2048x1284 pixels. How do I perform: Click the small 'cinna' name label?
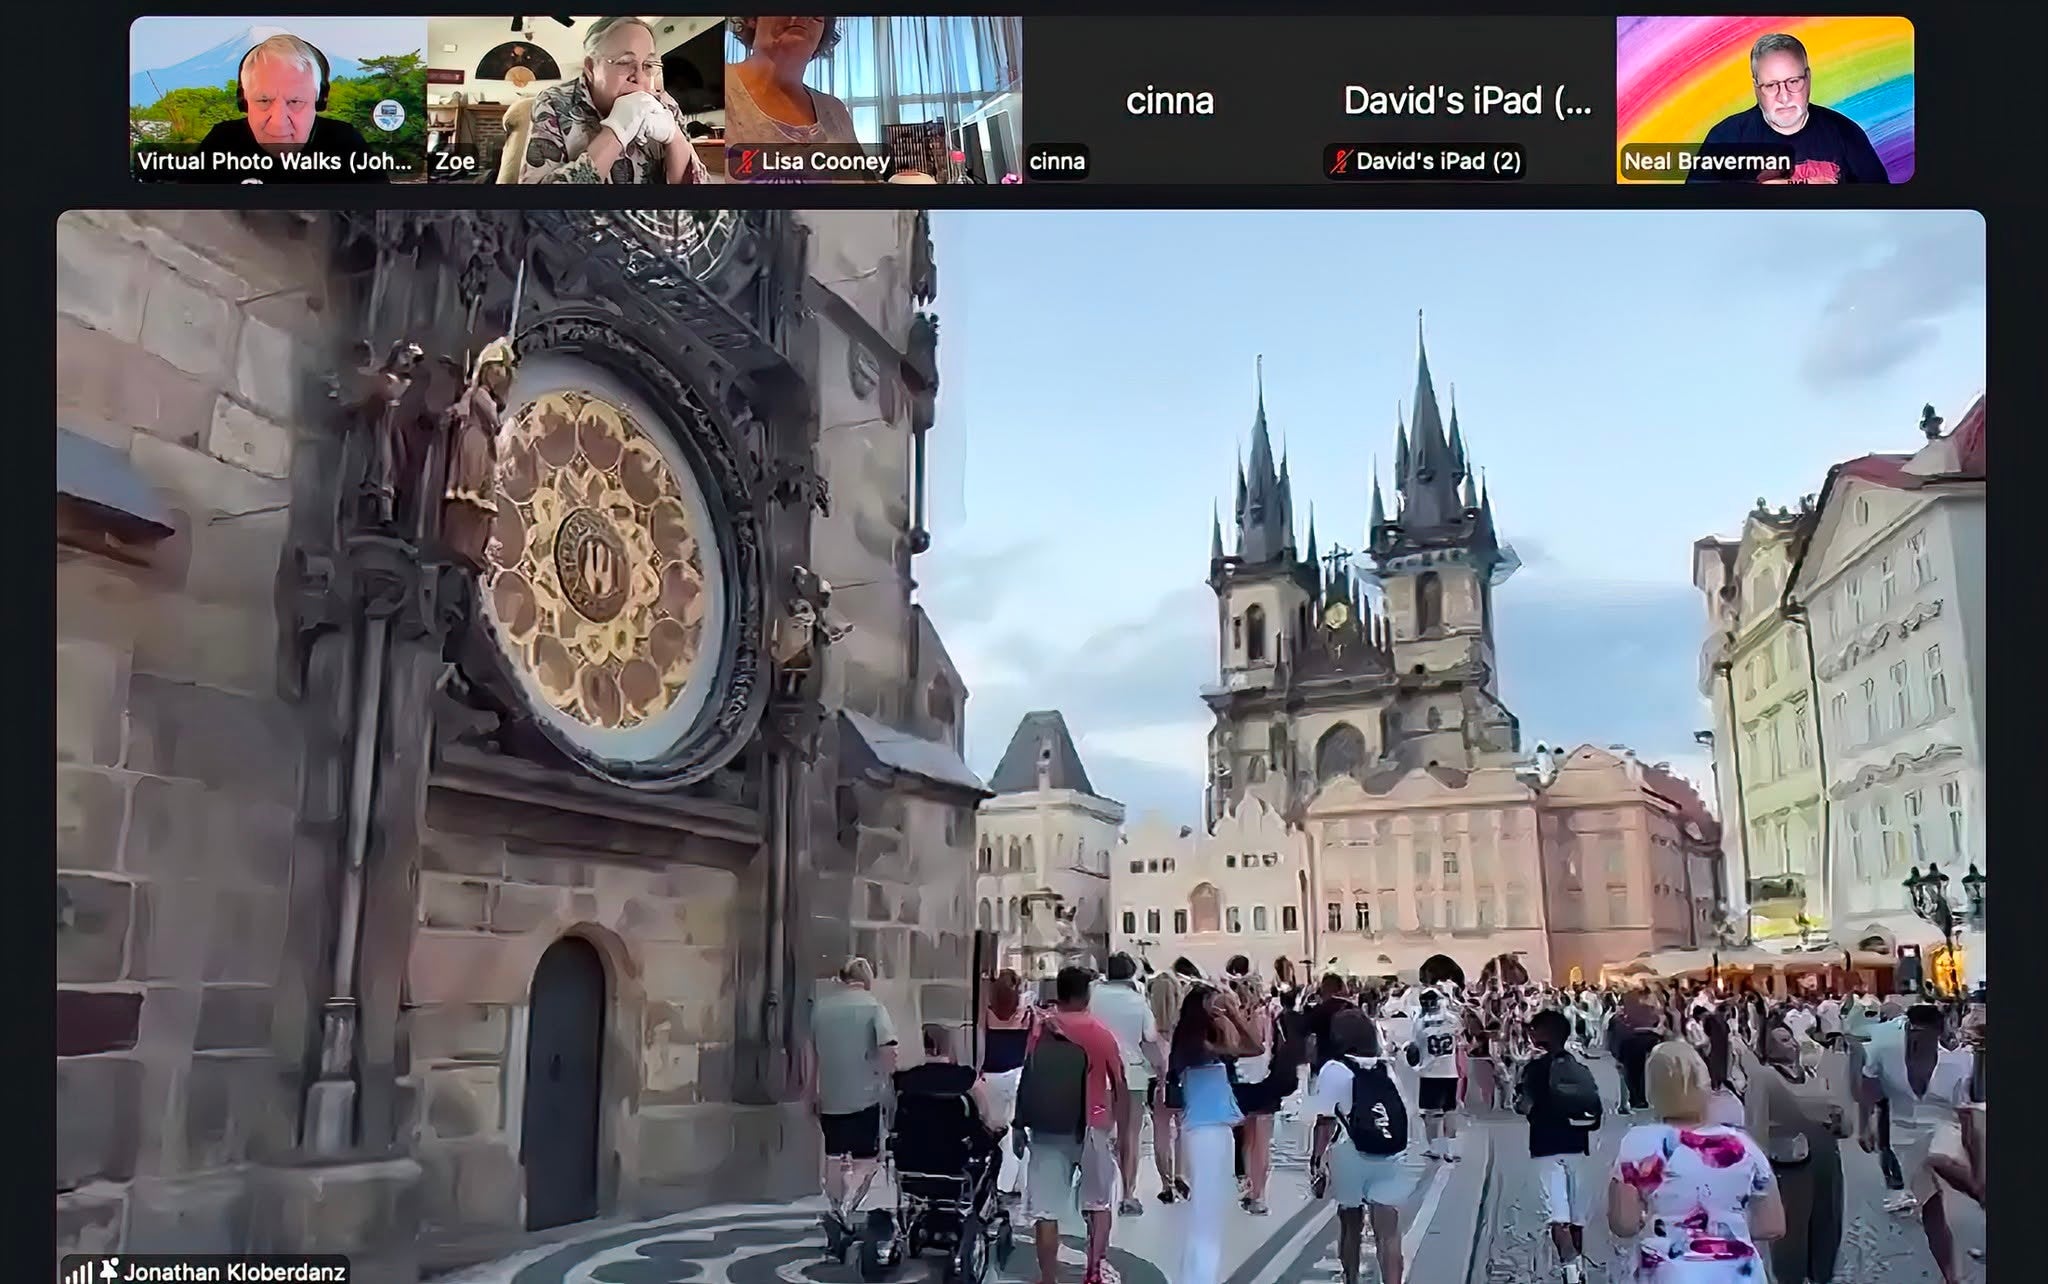click(x=1057, y=161)
